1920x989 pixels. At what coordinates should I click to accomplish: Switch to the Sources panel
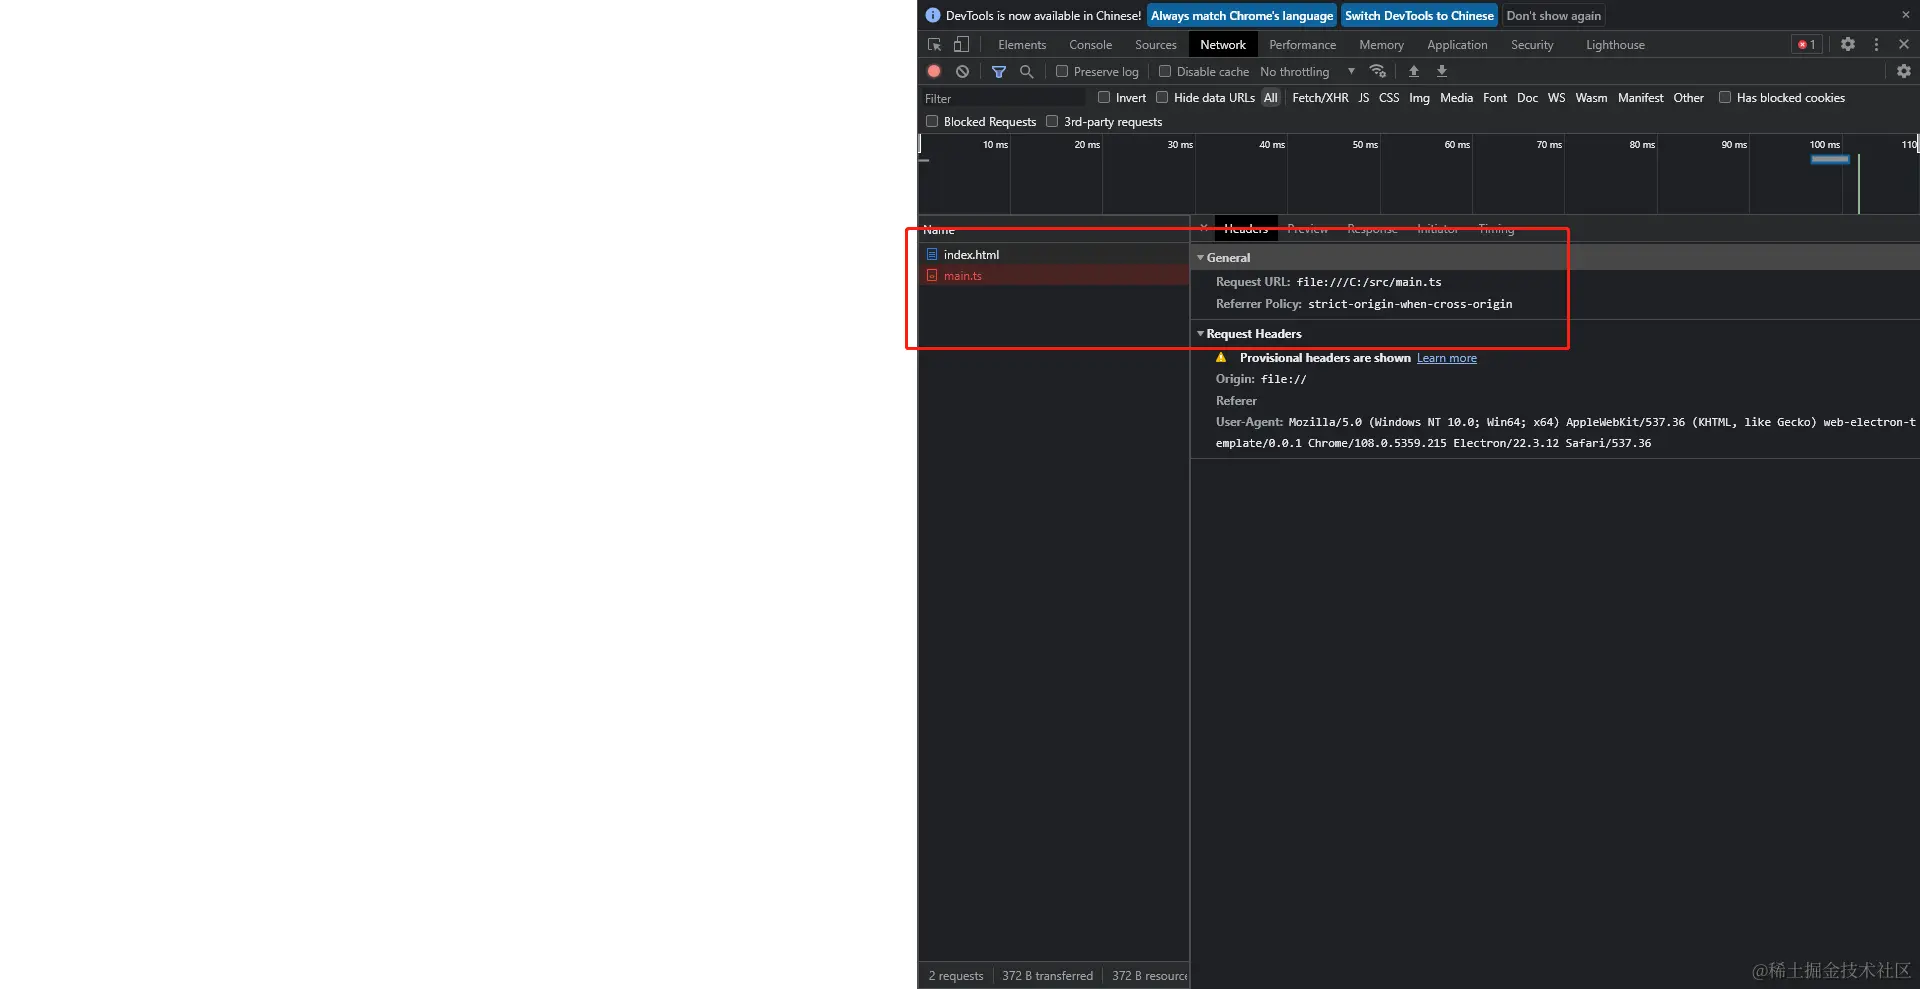coord(1155,44)
